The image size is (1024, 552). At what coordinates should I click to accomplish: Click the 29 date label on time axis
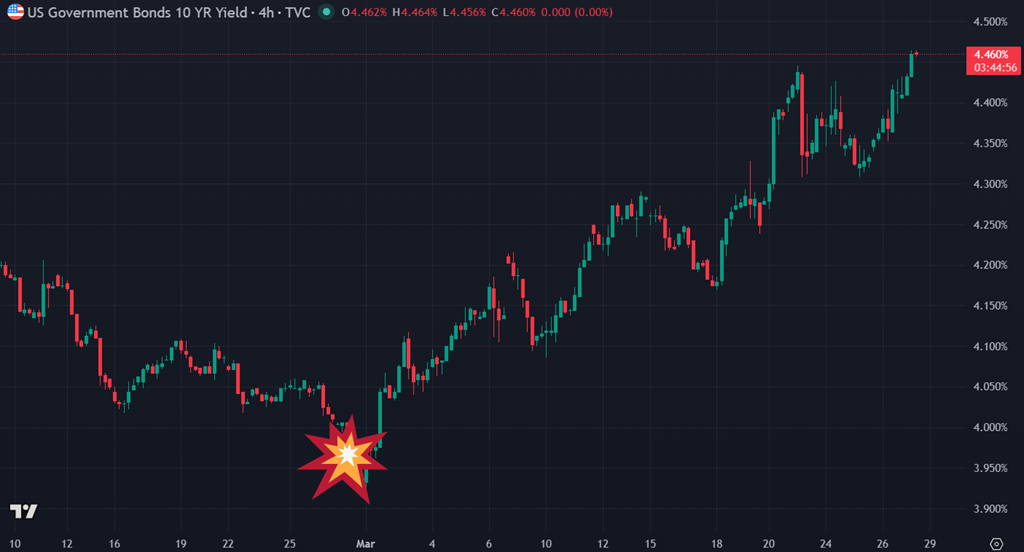tap(931, 543)
